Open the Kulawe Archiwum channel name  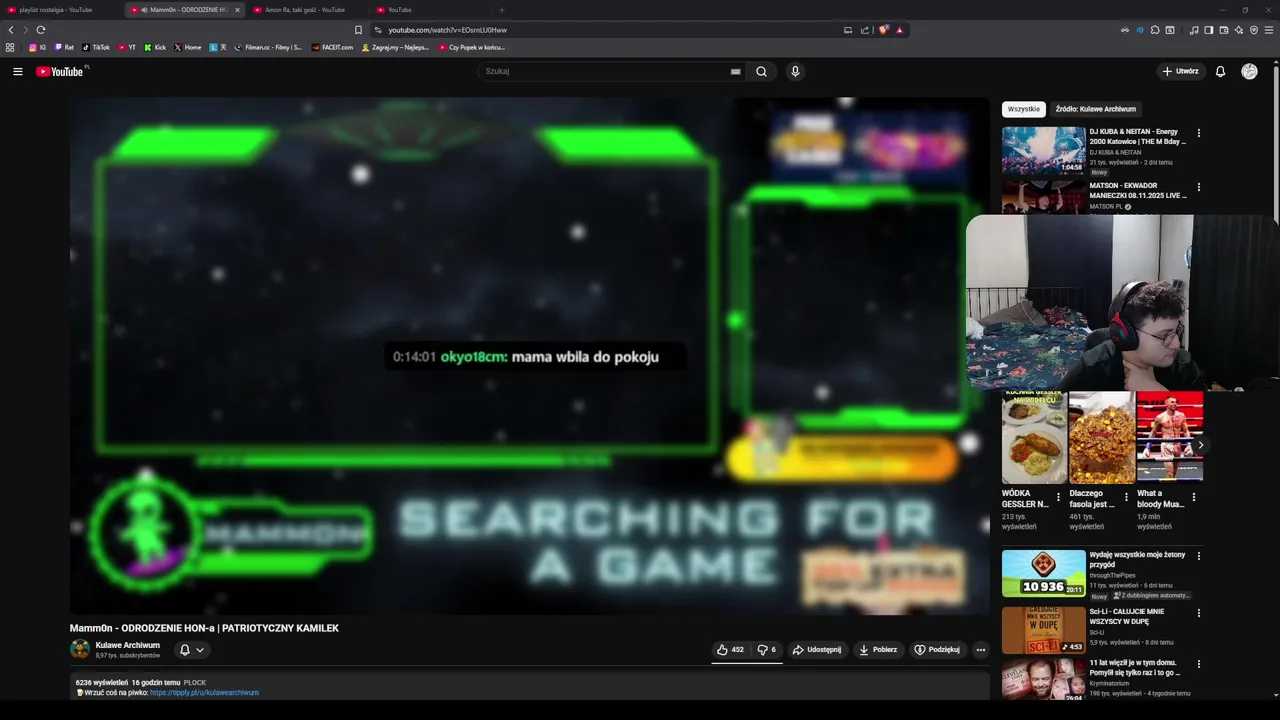click(x=127, y=645)
